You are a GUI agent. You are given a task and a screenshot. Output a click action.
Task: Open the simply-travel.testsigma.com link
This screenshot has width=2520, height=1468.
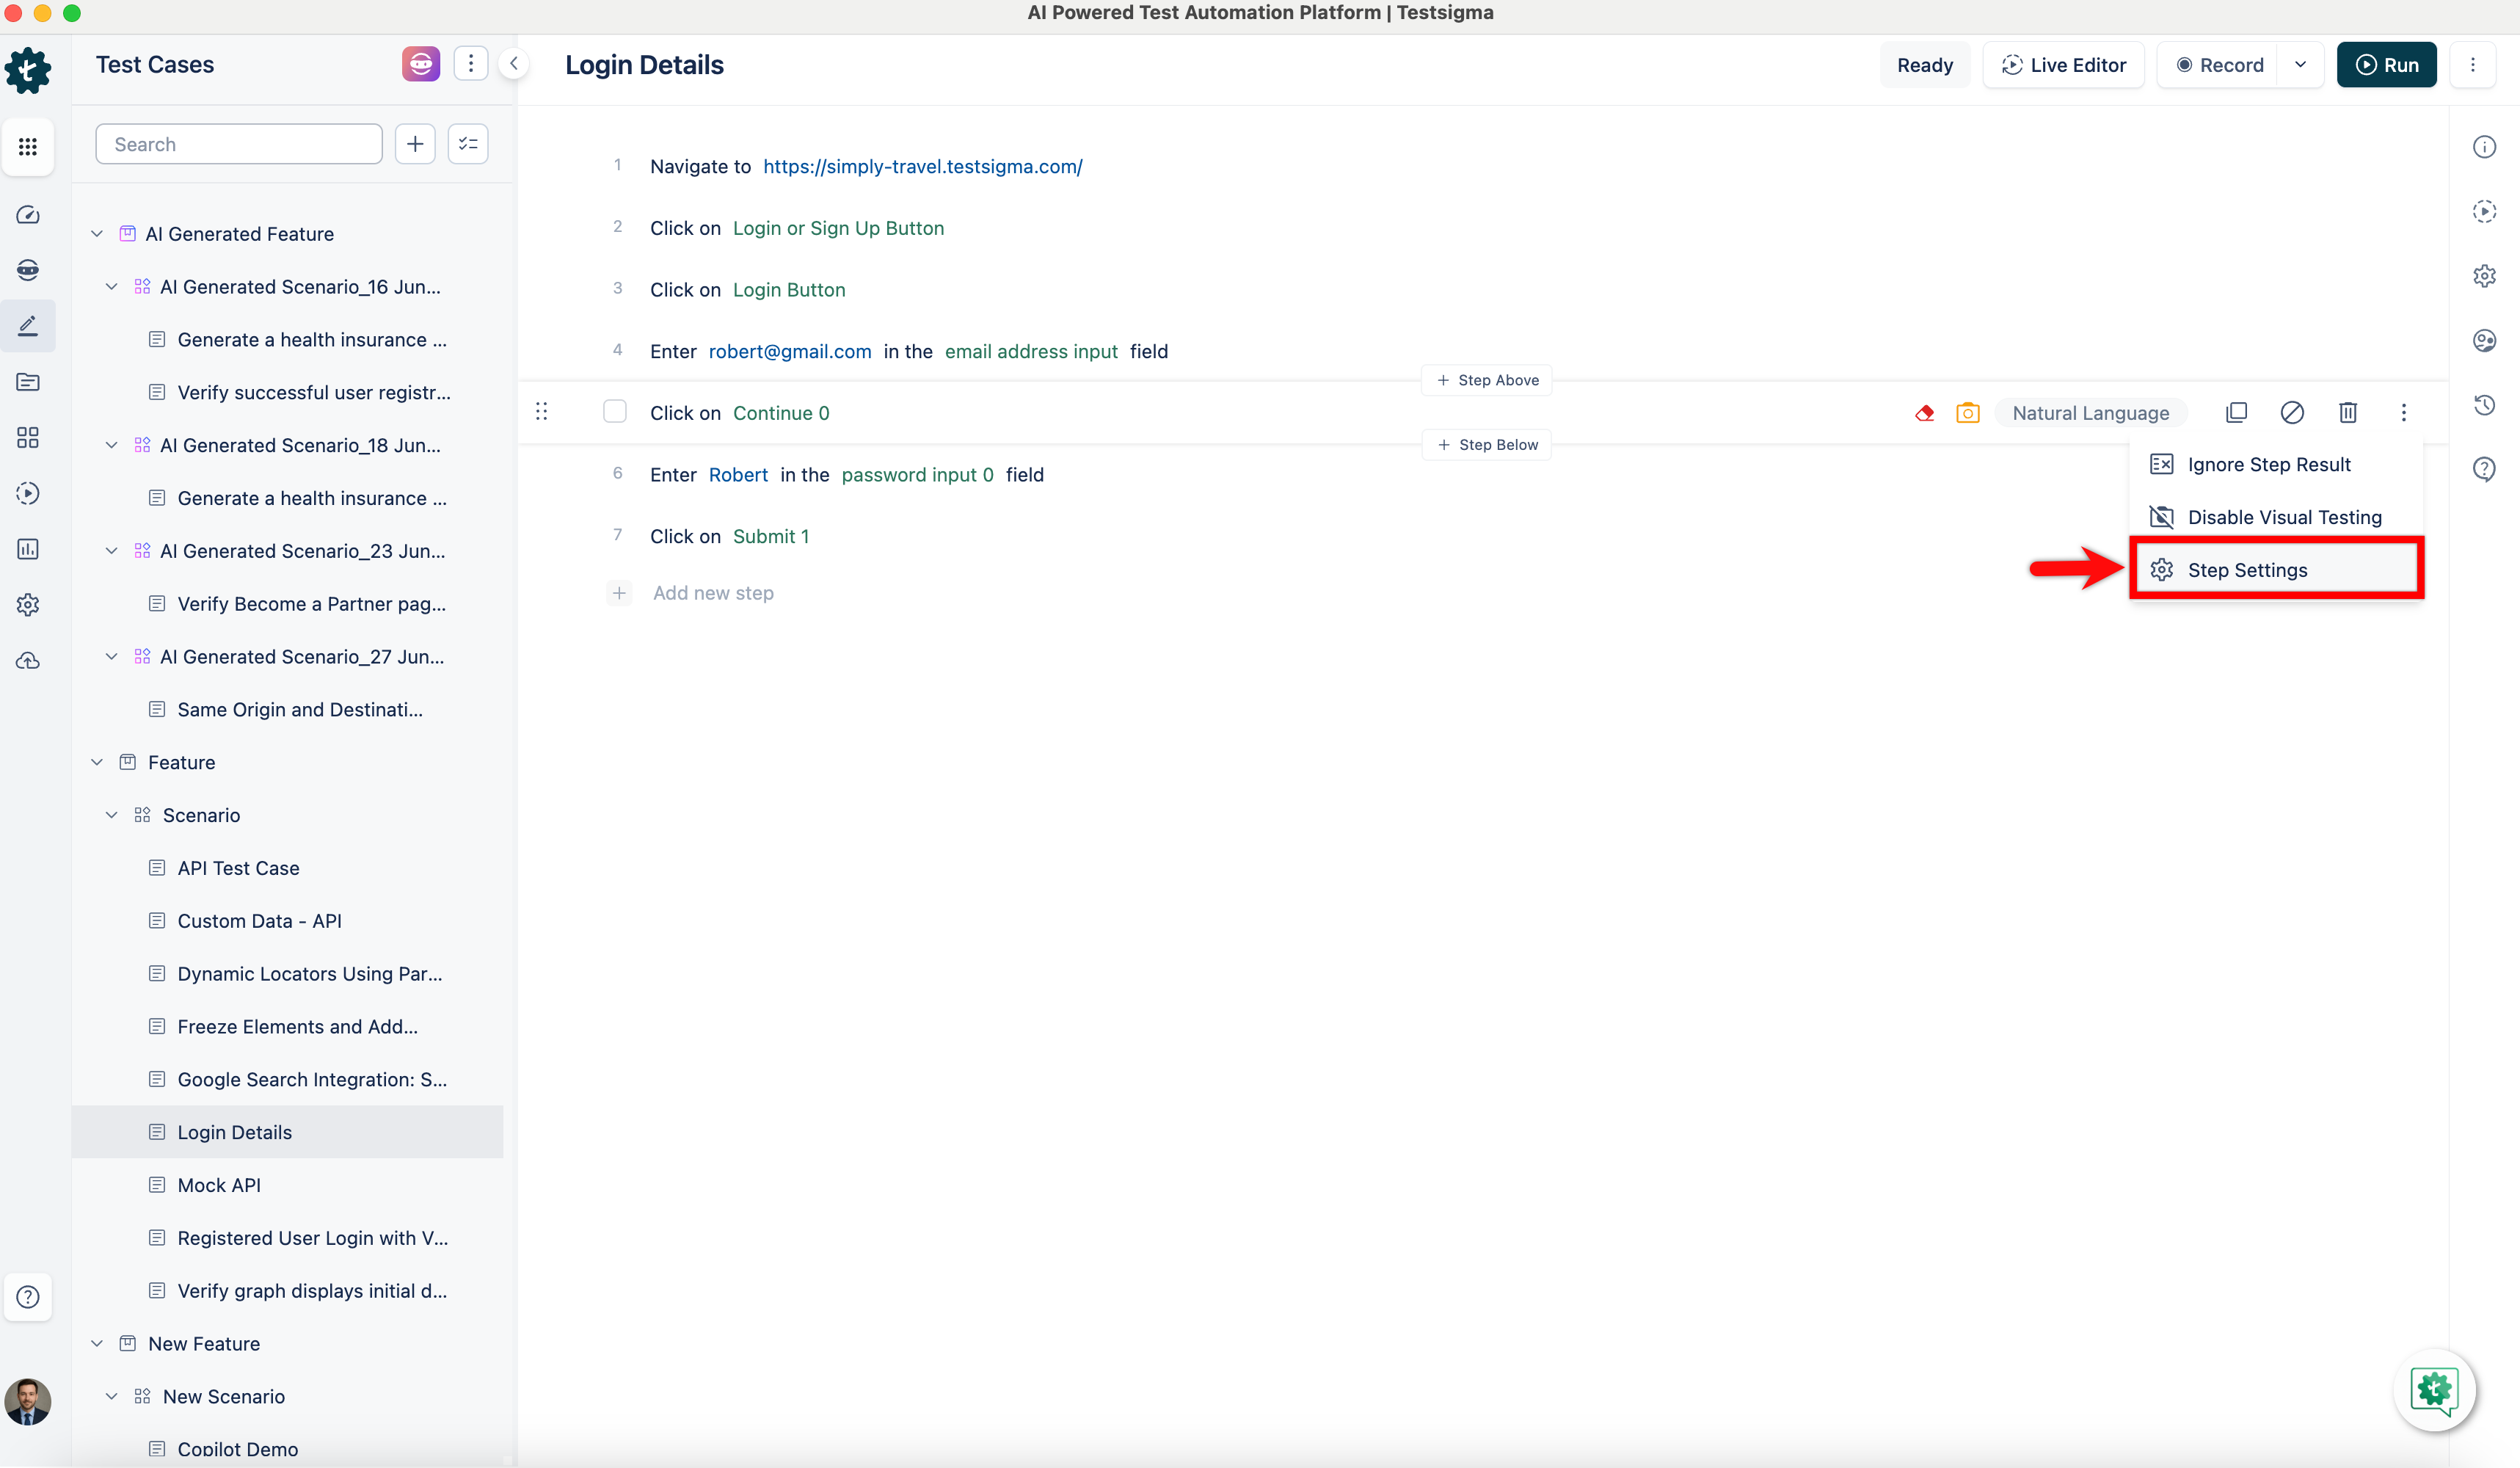click(922, 166)
